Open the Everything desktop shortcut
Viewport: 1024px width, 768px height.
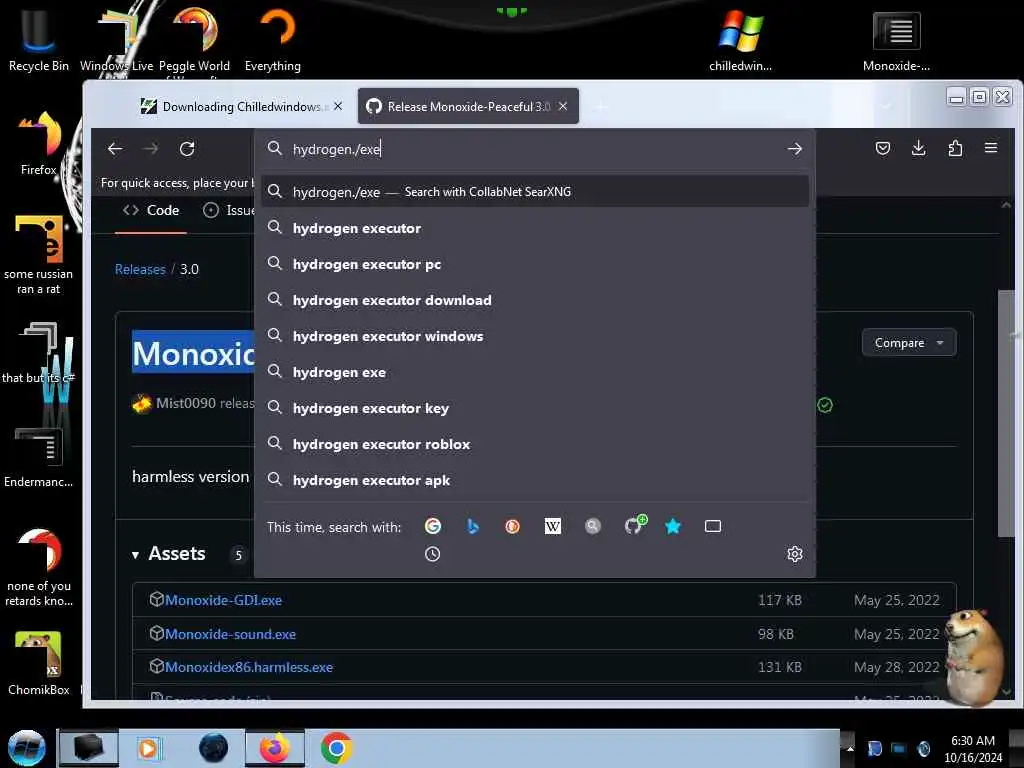273,39
